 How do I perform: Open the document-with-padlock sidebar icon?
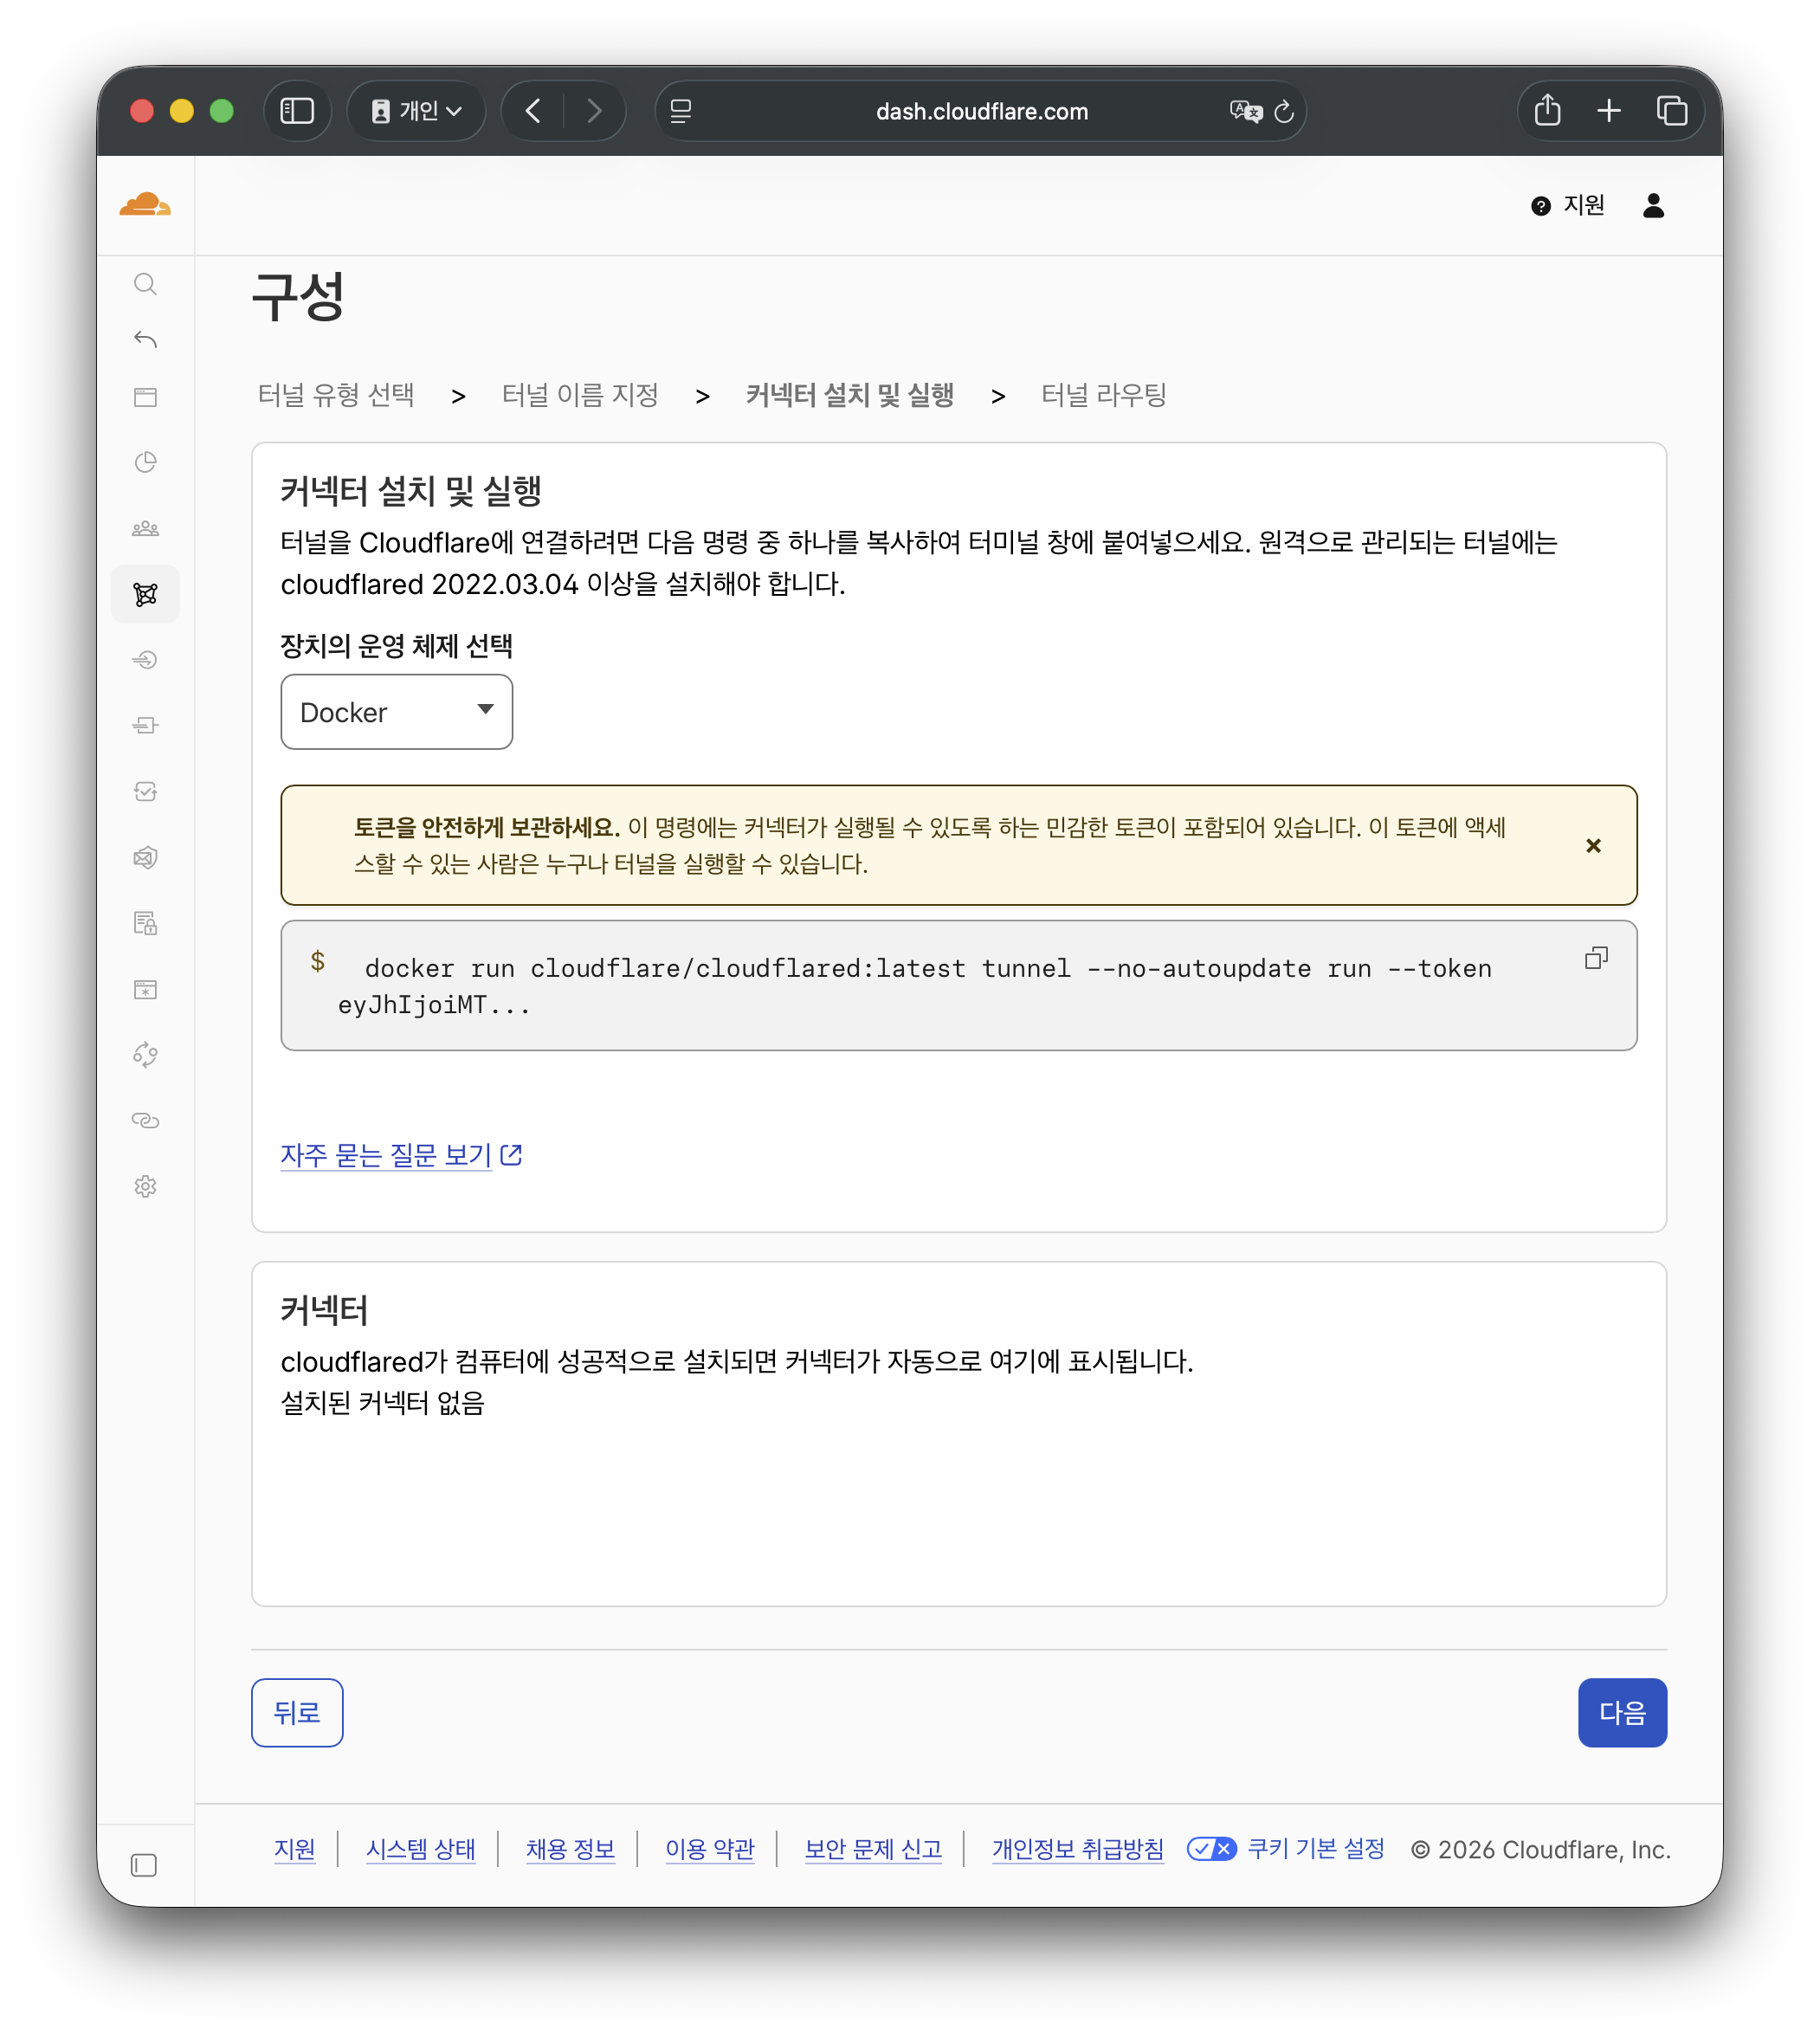tap(145, 923)
